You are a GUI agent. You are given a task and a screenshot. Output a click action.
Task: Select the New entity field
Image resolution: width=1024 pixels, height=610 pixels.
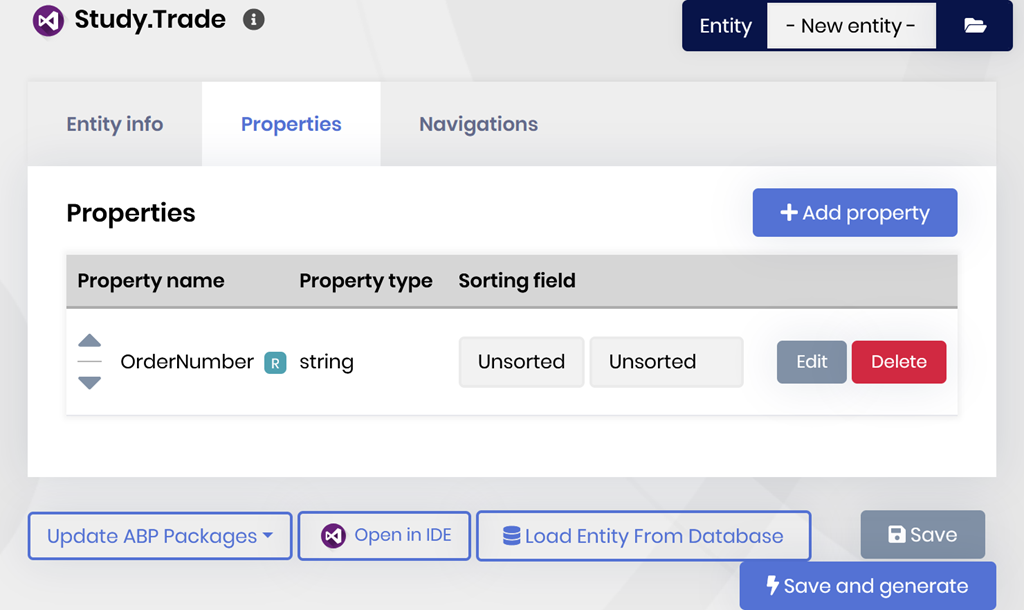coord(851,26)
